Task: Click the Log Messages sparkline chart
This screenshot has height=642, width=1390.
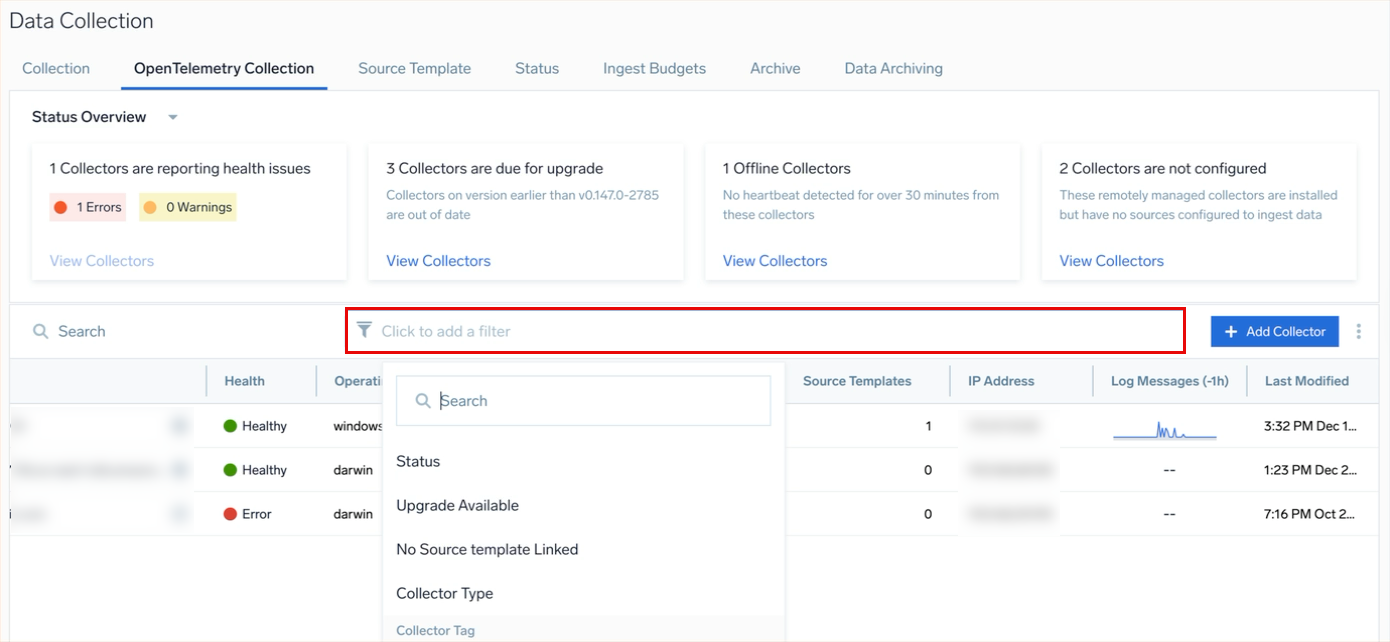Action: click(1165, 430)
